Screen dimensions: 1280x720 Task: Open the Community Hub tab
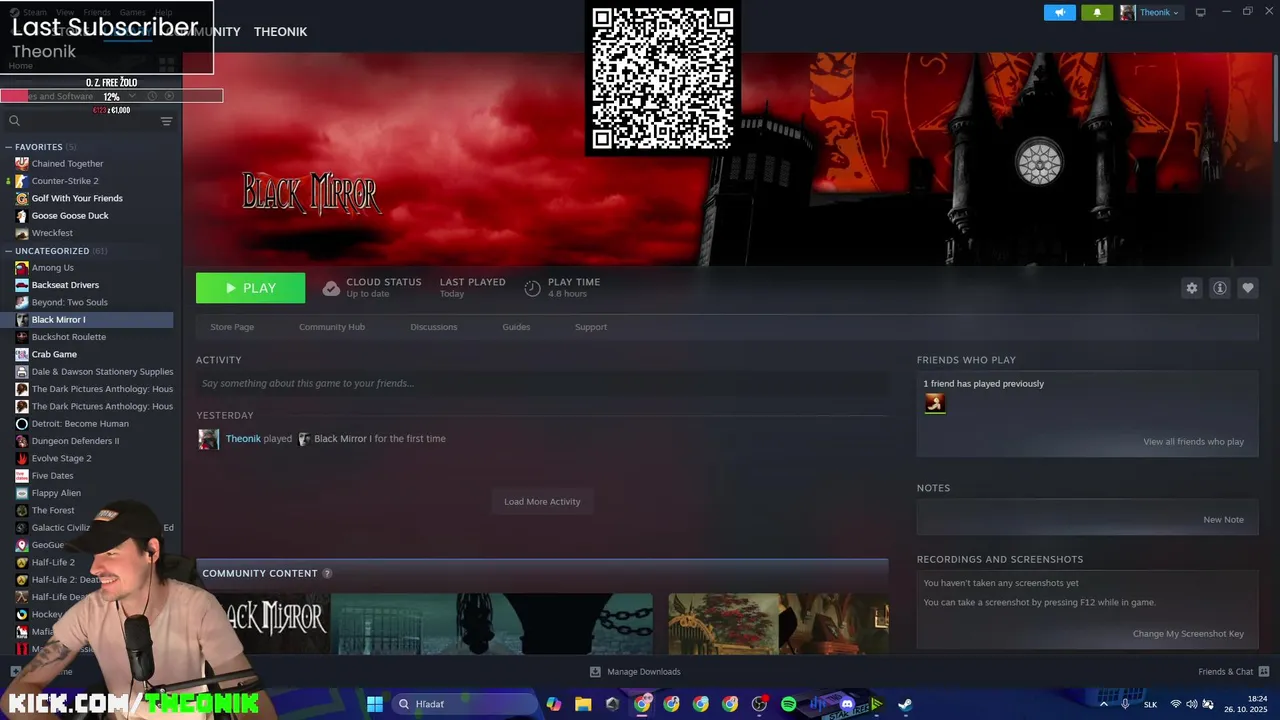point(332,327)
